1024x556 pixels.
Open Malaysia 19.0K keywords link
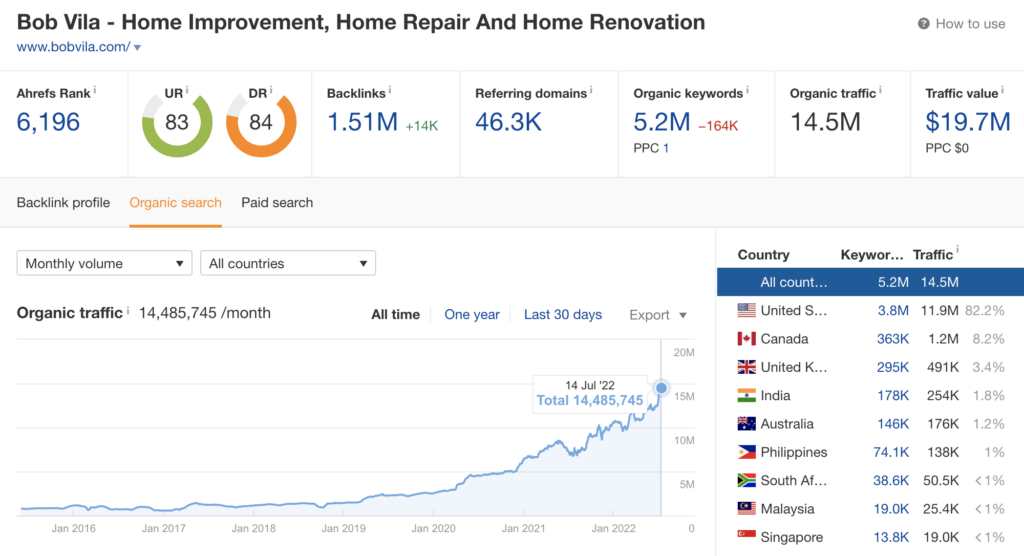click(891, 509)
